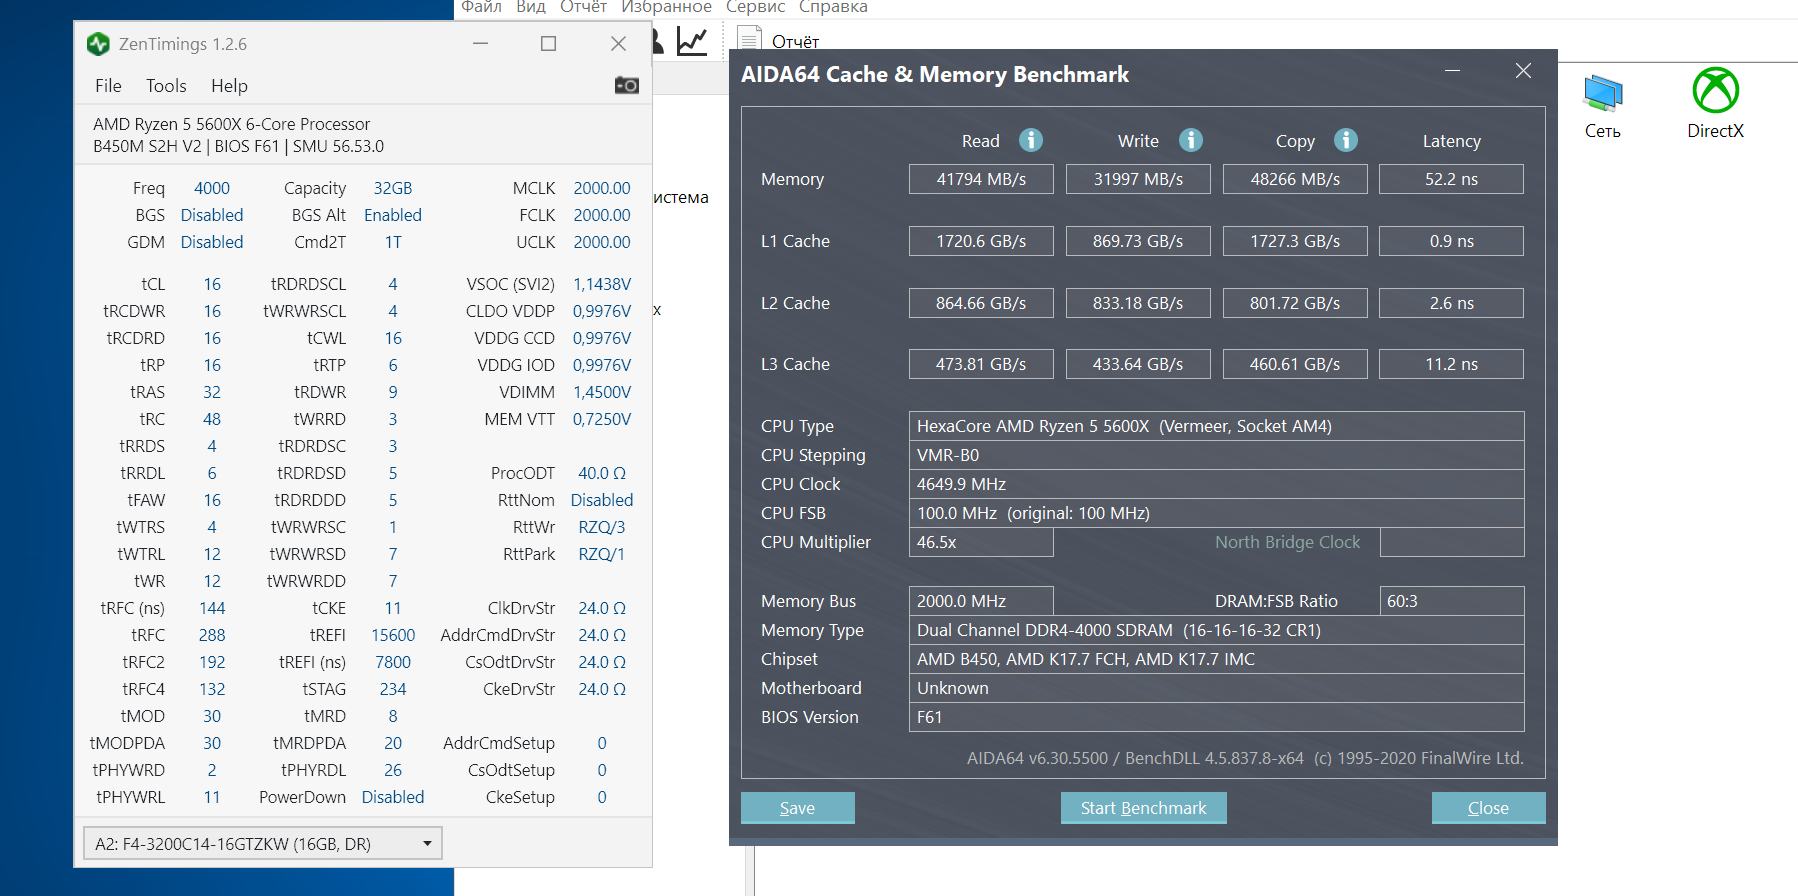The image size is (1798, 896).
Task: Click the Freq value 4000 in ZenTimings
Action: click(x=212, y=188)
